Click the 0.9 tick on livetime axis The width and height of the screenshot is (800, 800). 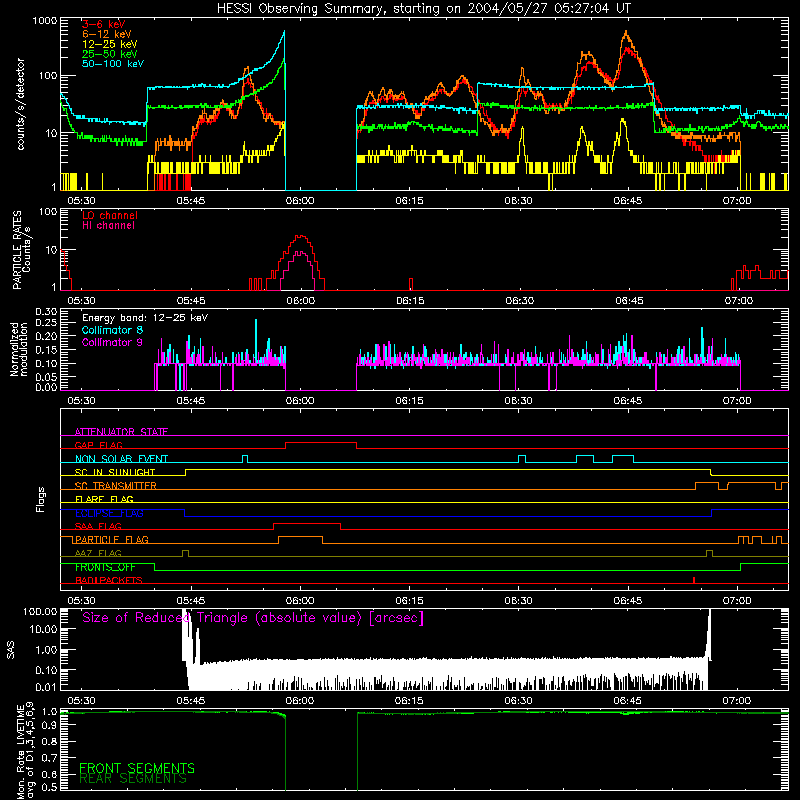point(49,726)
